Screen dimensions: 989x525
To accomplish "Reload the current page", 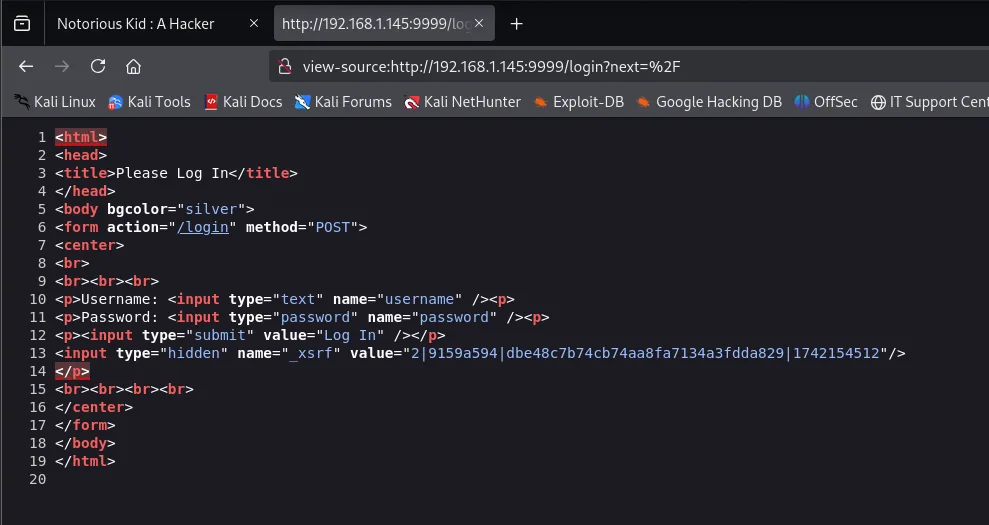I will (98, 66).
